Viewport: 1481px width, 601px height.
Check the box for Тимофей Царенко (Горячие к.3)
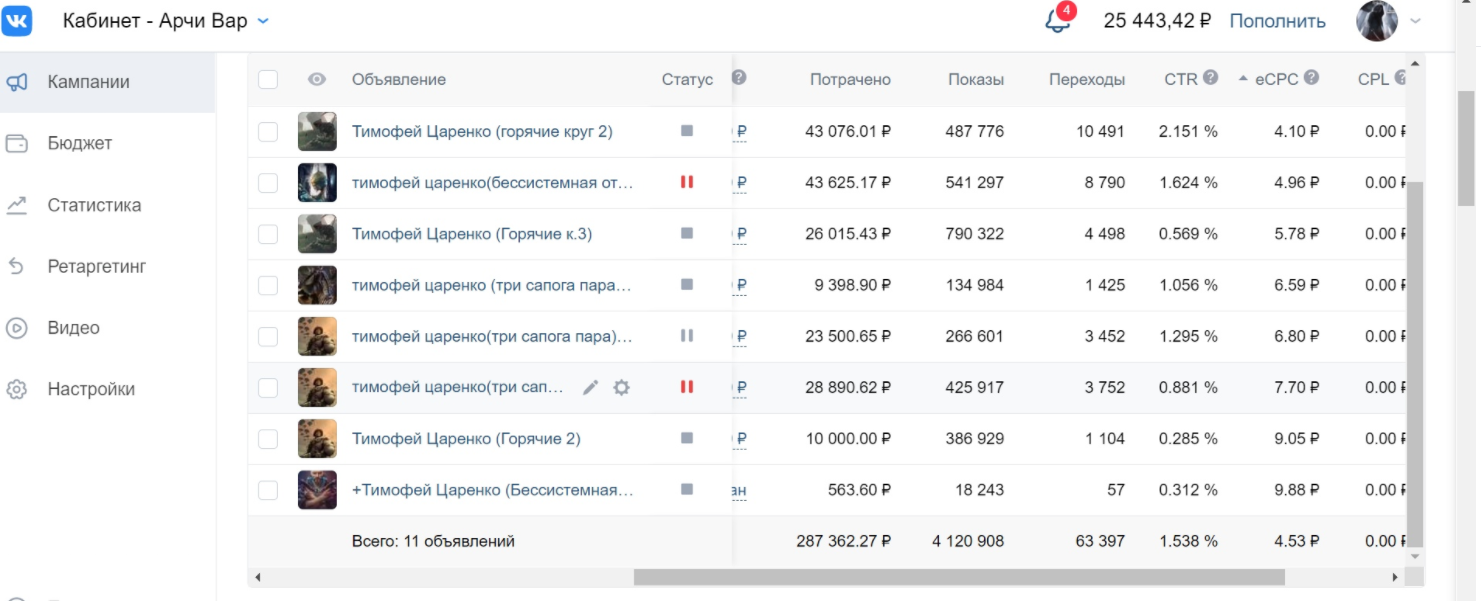(x=268, y=234)
